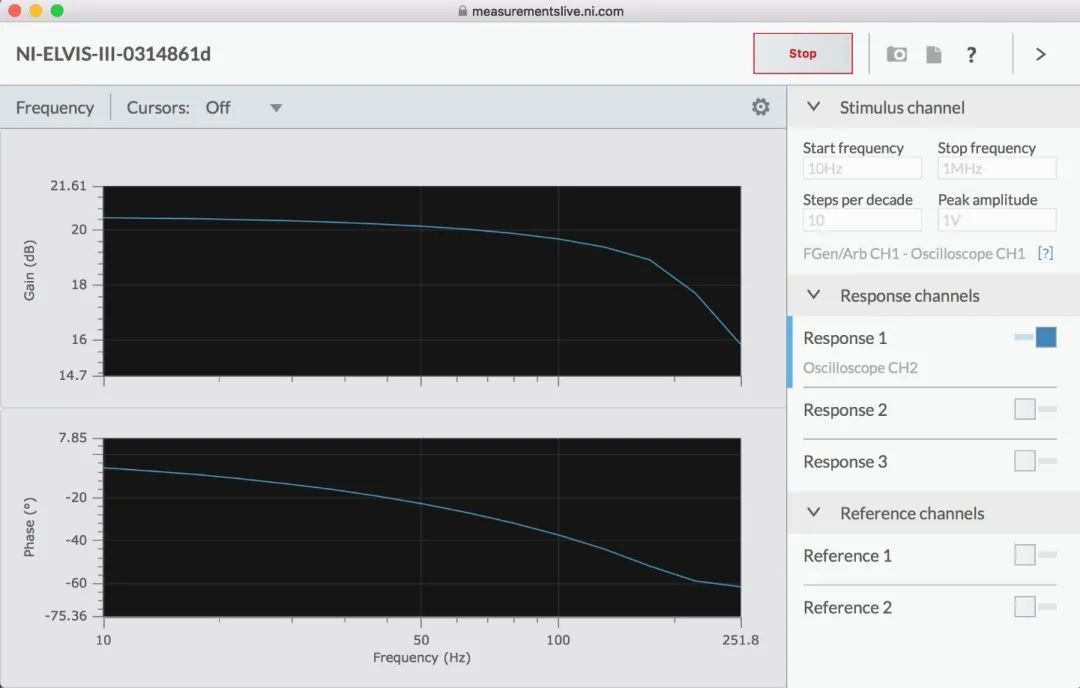Click the -75.36 phase axis minimum value
1080x688 pixels.
(66, 616)
